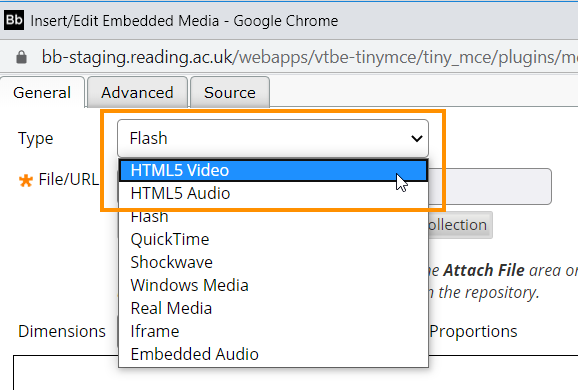Select Shockwave media type
The width and height of the screenshot is (578, 390).
point(273,262)
